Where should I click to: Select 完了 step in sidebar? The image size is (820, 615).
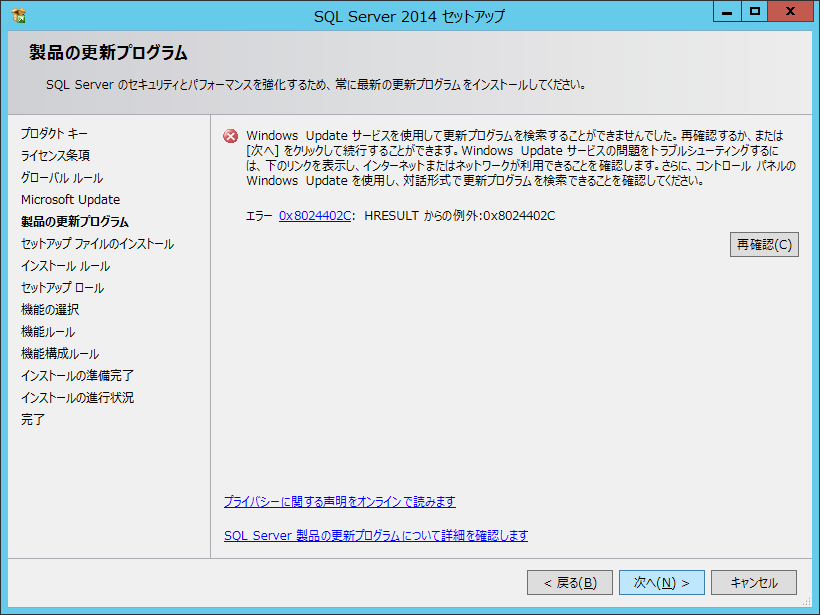33,420
